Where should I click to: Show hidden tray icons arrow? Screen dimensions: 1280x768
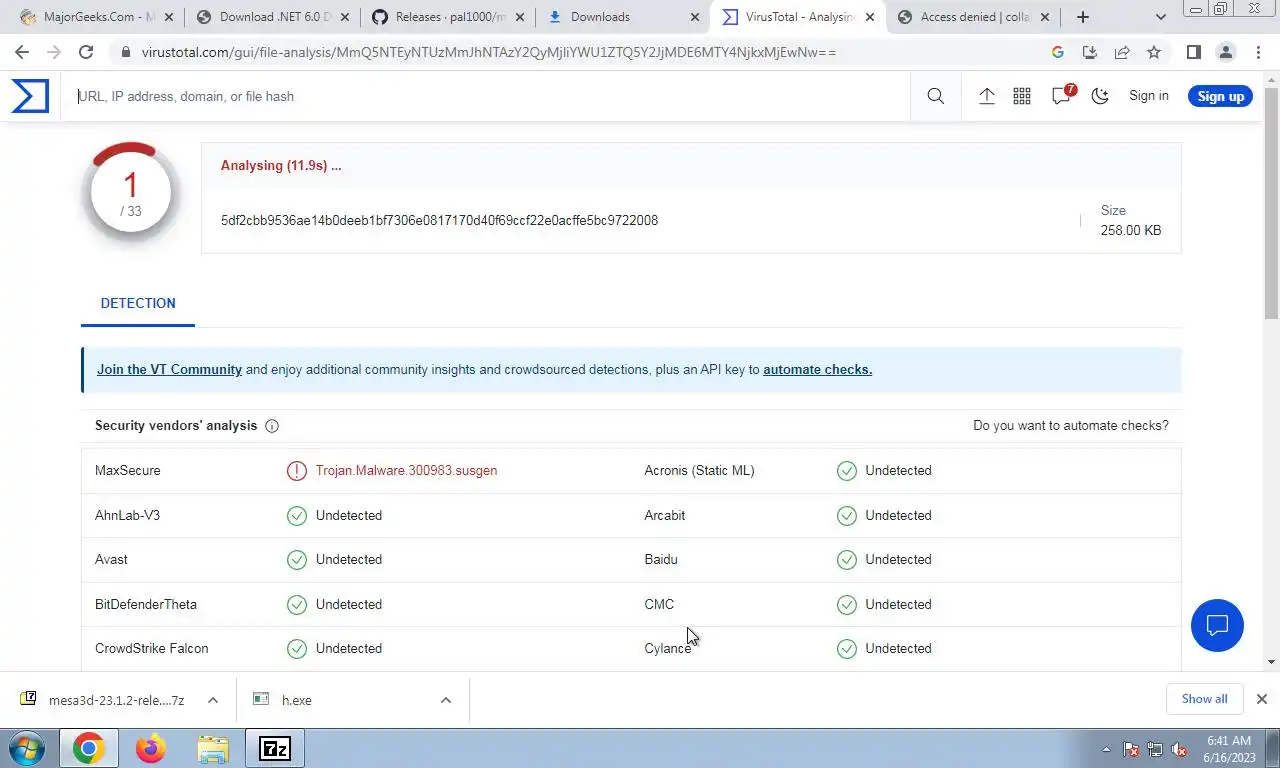1106,749
